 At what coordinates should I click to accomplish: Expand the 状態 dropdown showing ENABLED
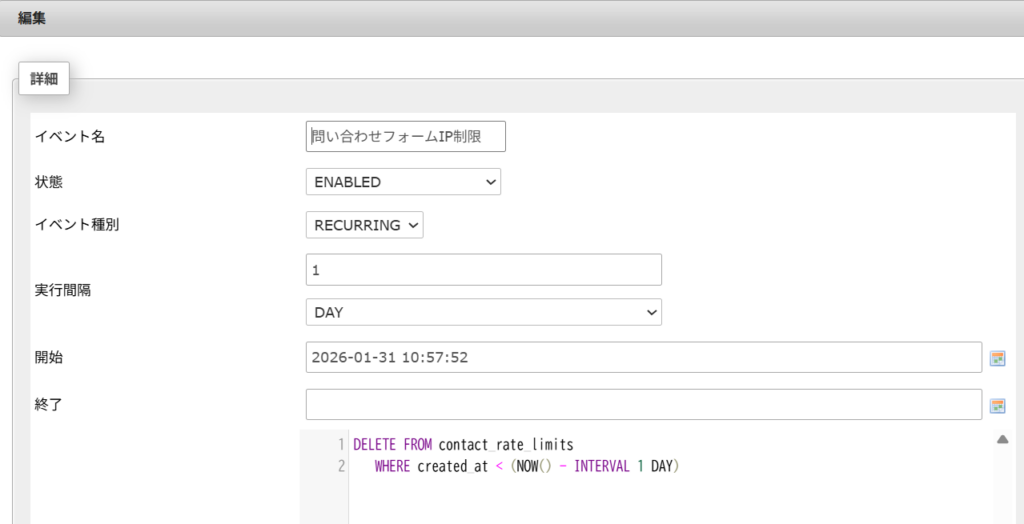tap(403, 182)
